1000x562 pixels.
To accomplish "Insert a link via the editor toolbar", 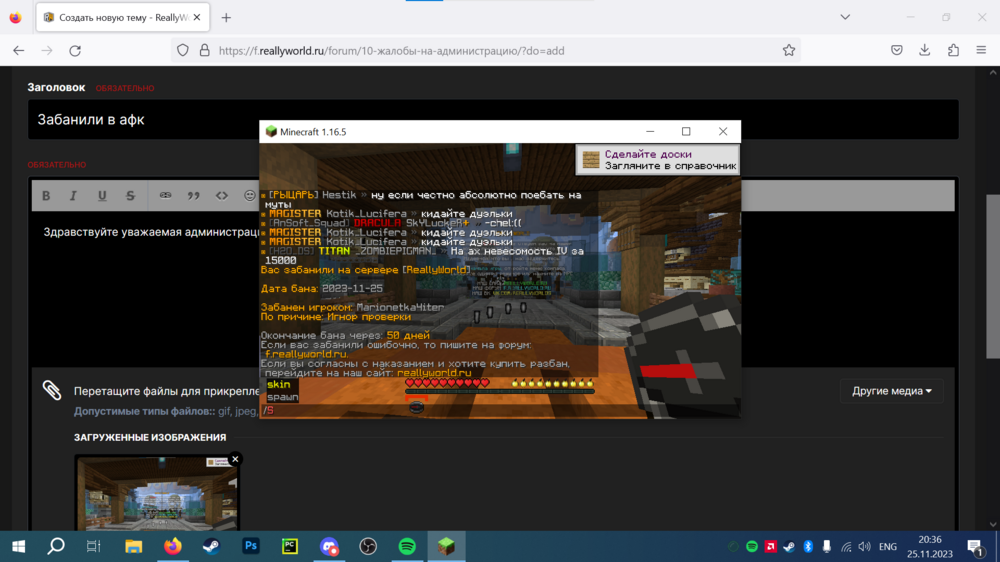I will [165, 196].
